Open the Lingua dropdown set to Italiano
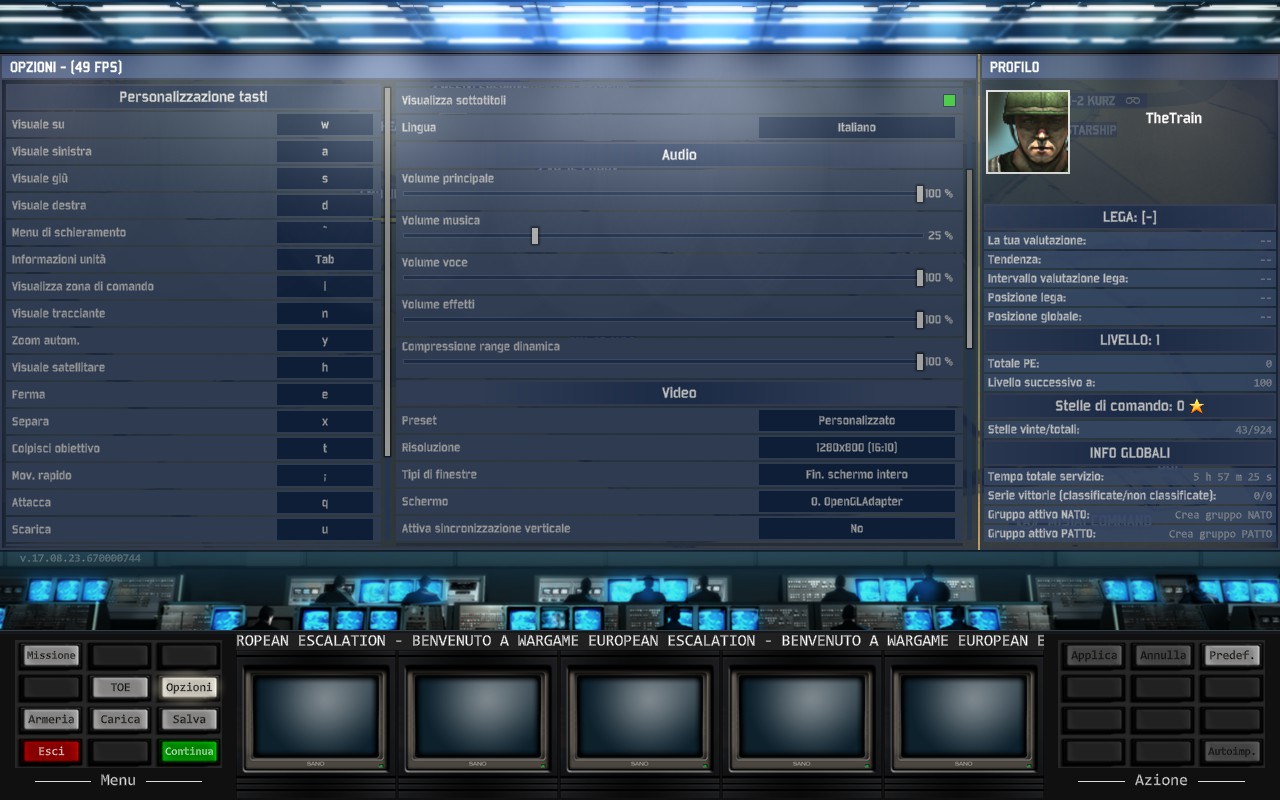The image size is (1280, 800). [x=856, y=128]
